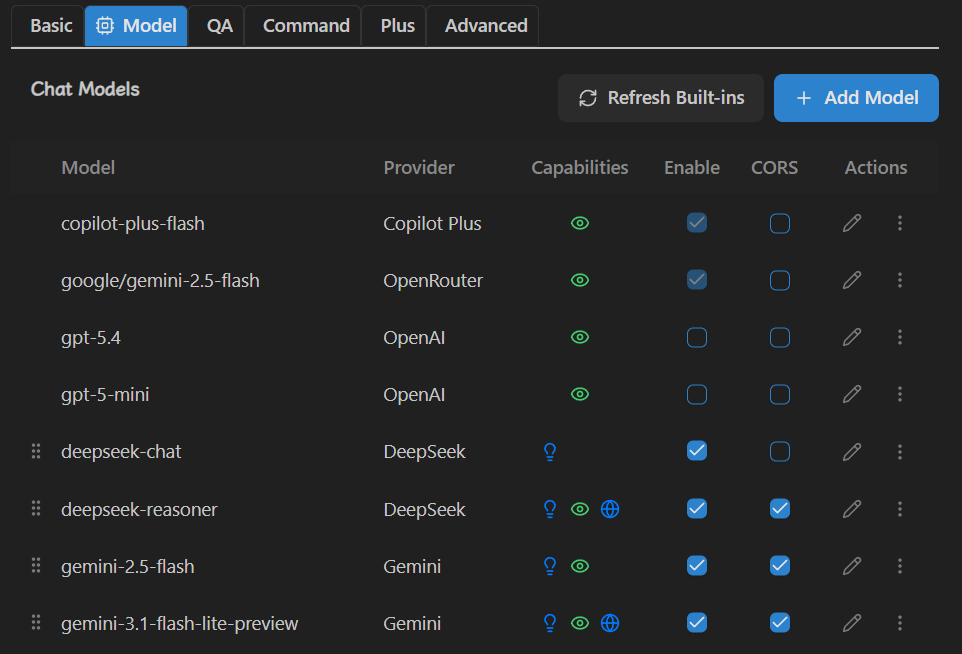Image resolution: width=962 pixels, height=654 pixels.
Task: Edit the deepseek-reasoner model
Action: (x=852, y=509)
